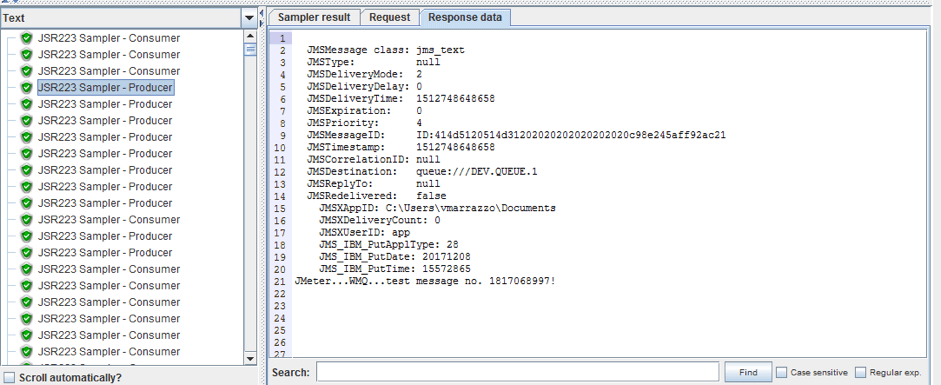Select the Response data tab

coord(465,17)
